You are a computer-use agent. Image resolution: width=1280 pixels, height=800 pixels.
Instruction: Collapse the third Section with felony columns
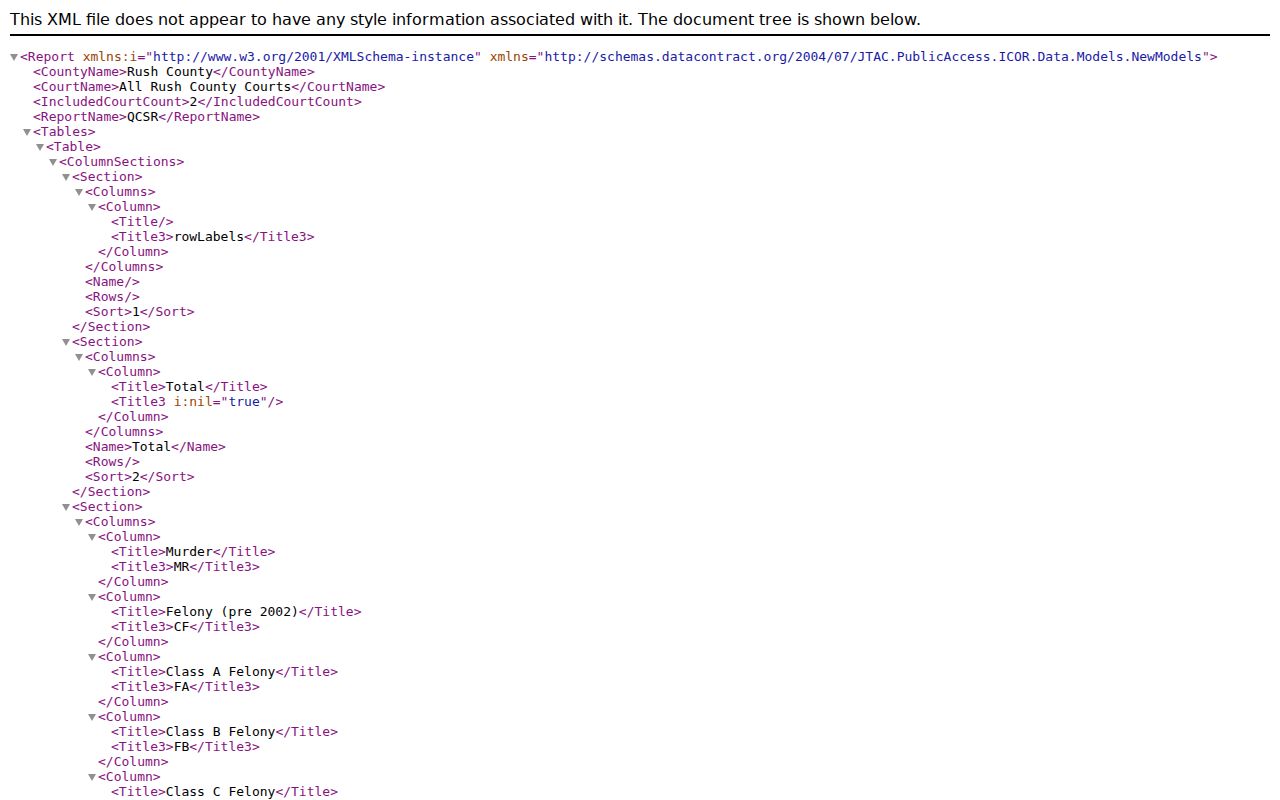[66, 507]
